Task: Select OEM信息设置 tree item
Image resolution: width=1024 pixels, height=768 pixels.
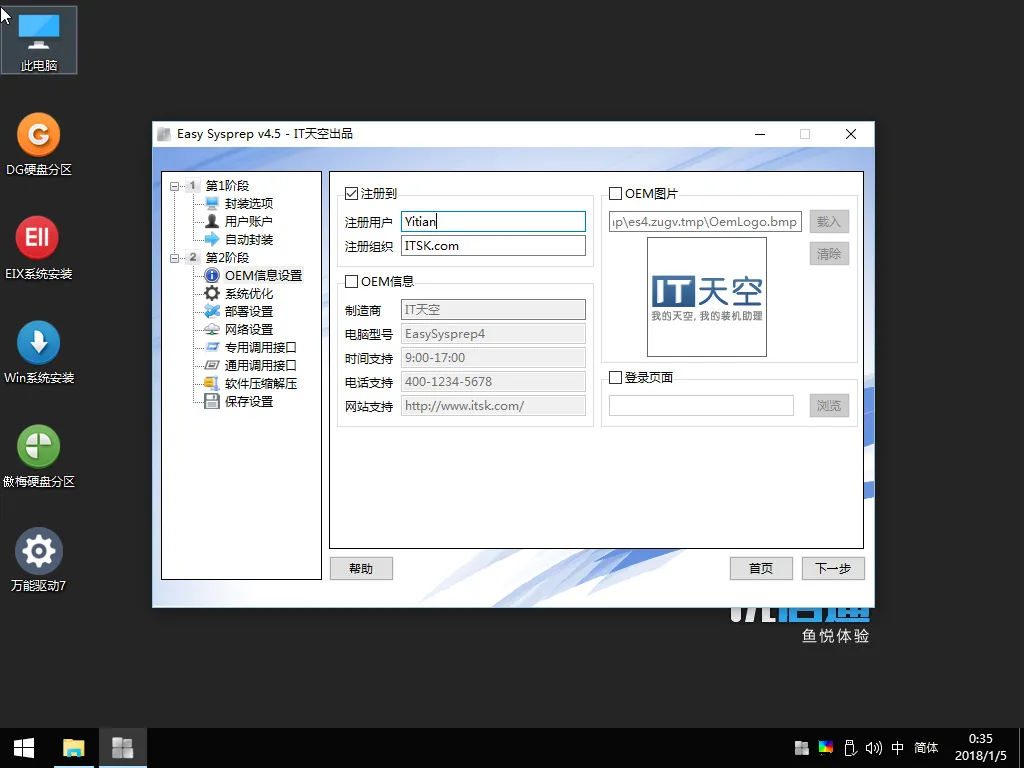Action: (x=263, y=276)
